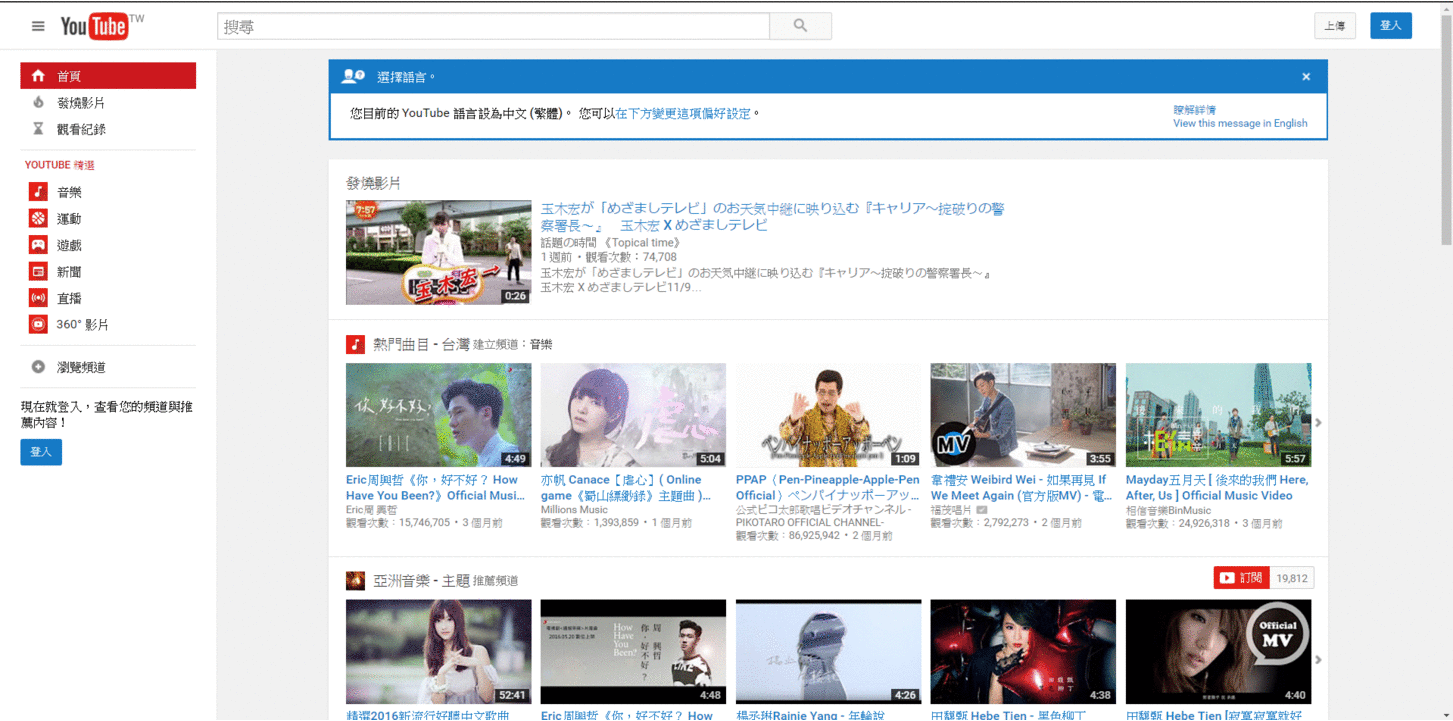Click View this message in English
Screen dimensions: 1453x721
(x=1240, y=123)
